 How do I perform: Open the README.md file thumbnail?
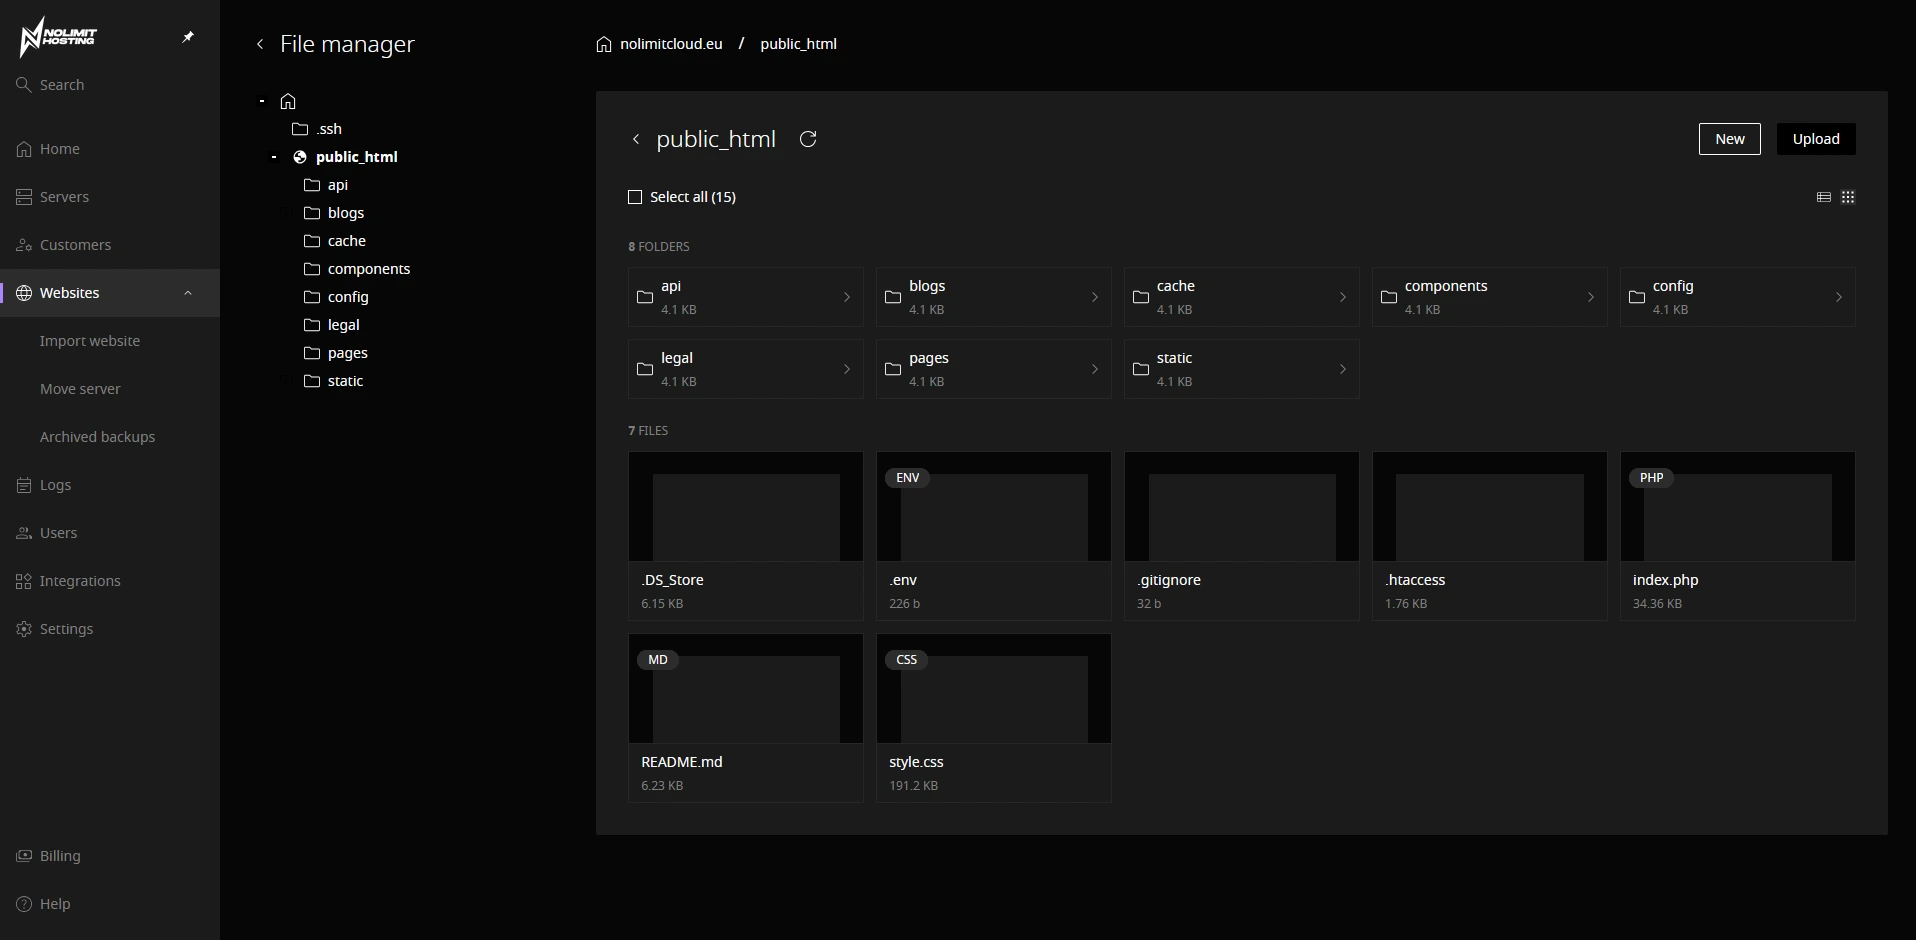point(746,689)
